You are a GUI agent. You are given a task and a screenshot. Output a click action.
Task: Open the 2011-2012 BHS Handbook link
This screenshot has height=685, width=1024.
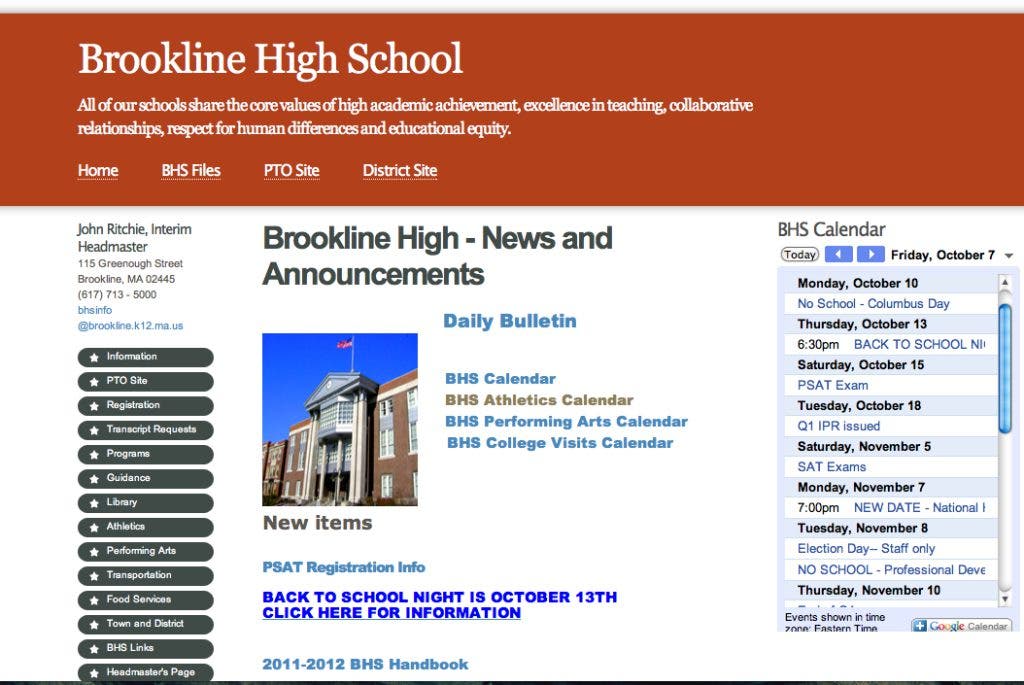[x=365, y=664]
